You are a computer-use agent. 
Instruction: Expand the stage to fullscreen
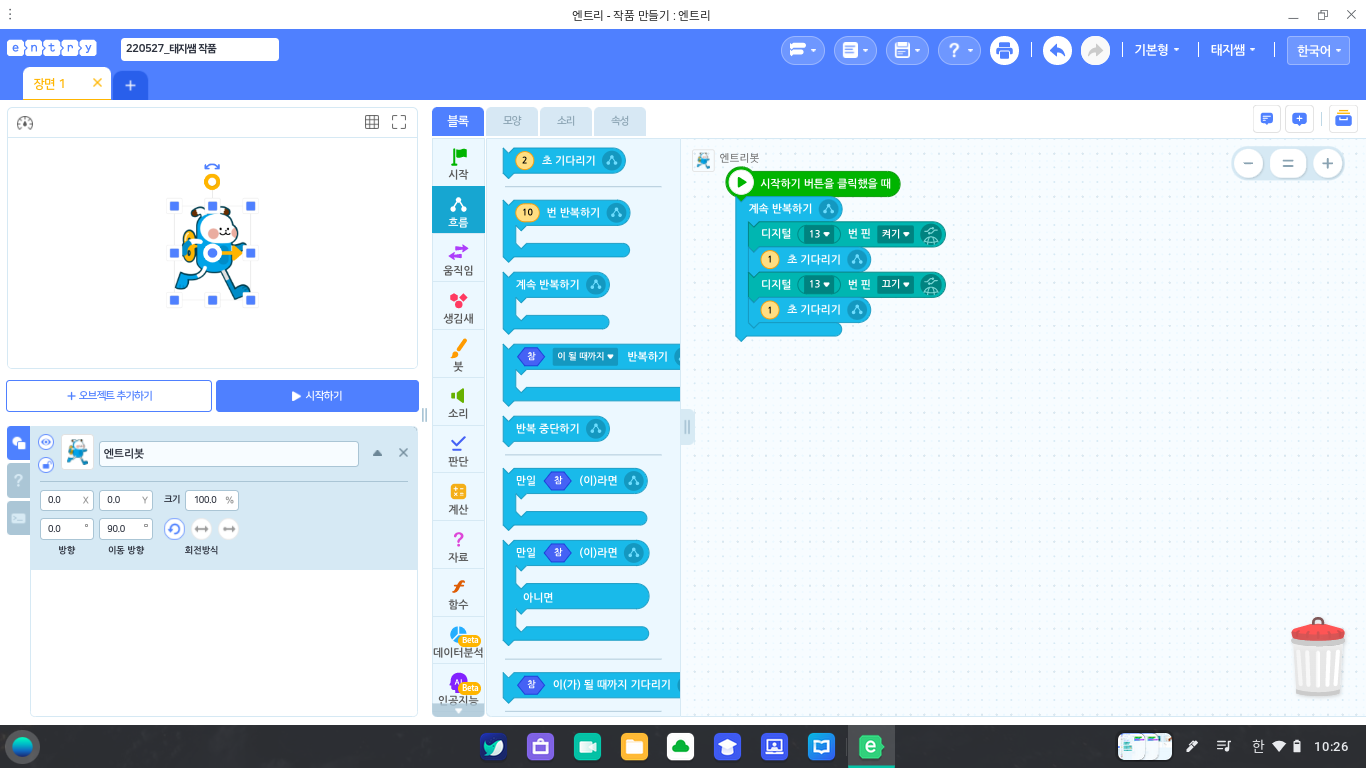399,122
